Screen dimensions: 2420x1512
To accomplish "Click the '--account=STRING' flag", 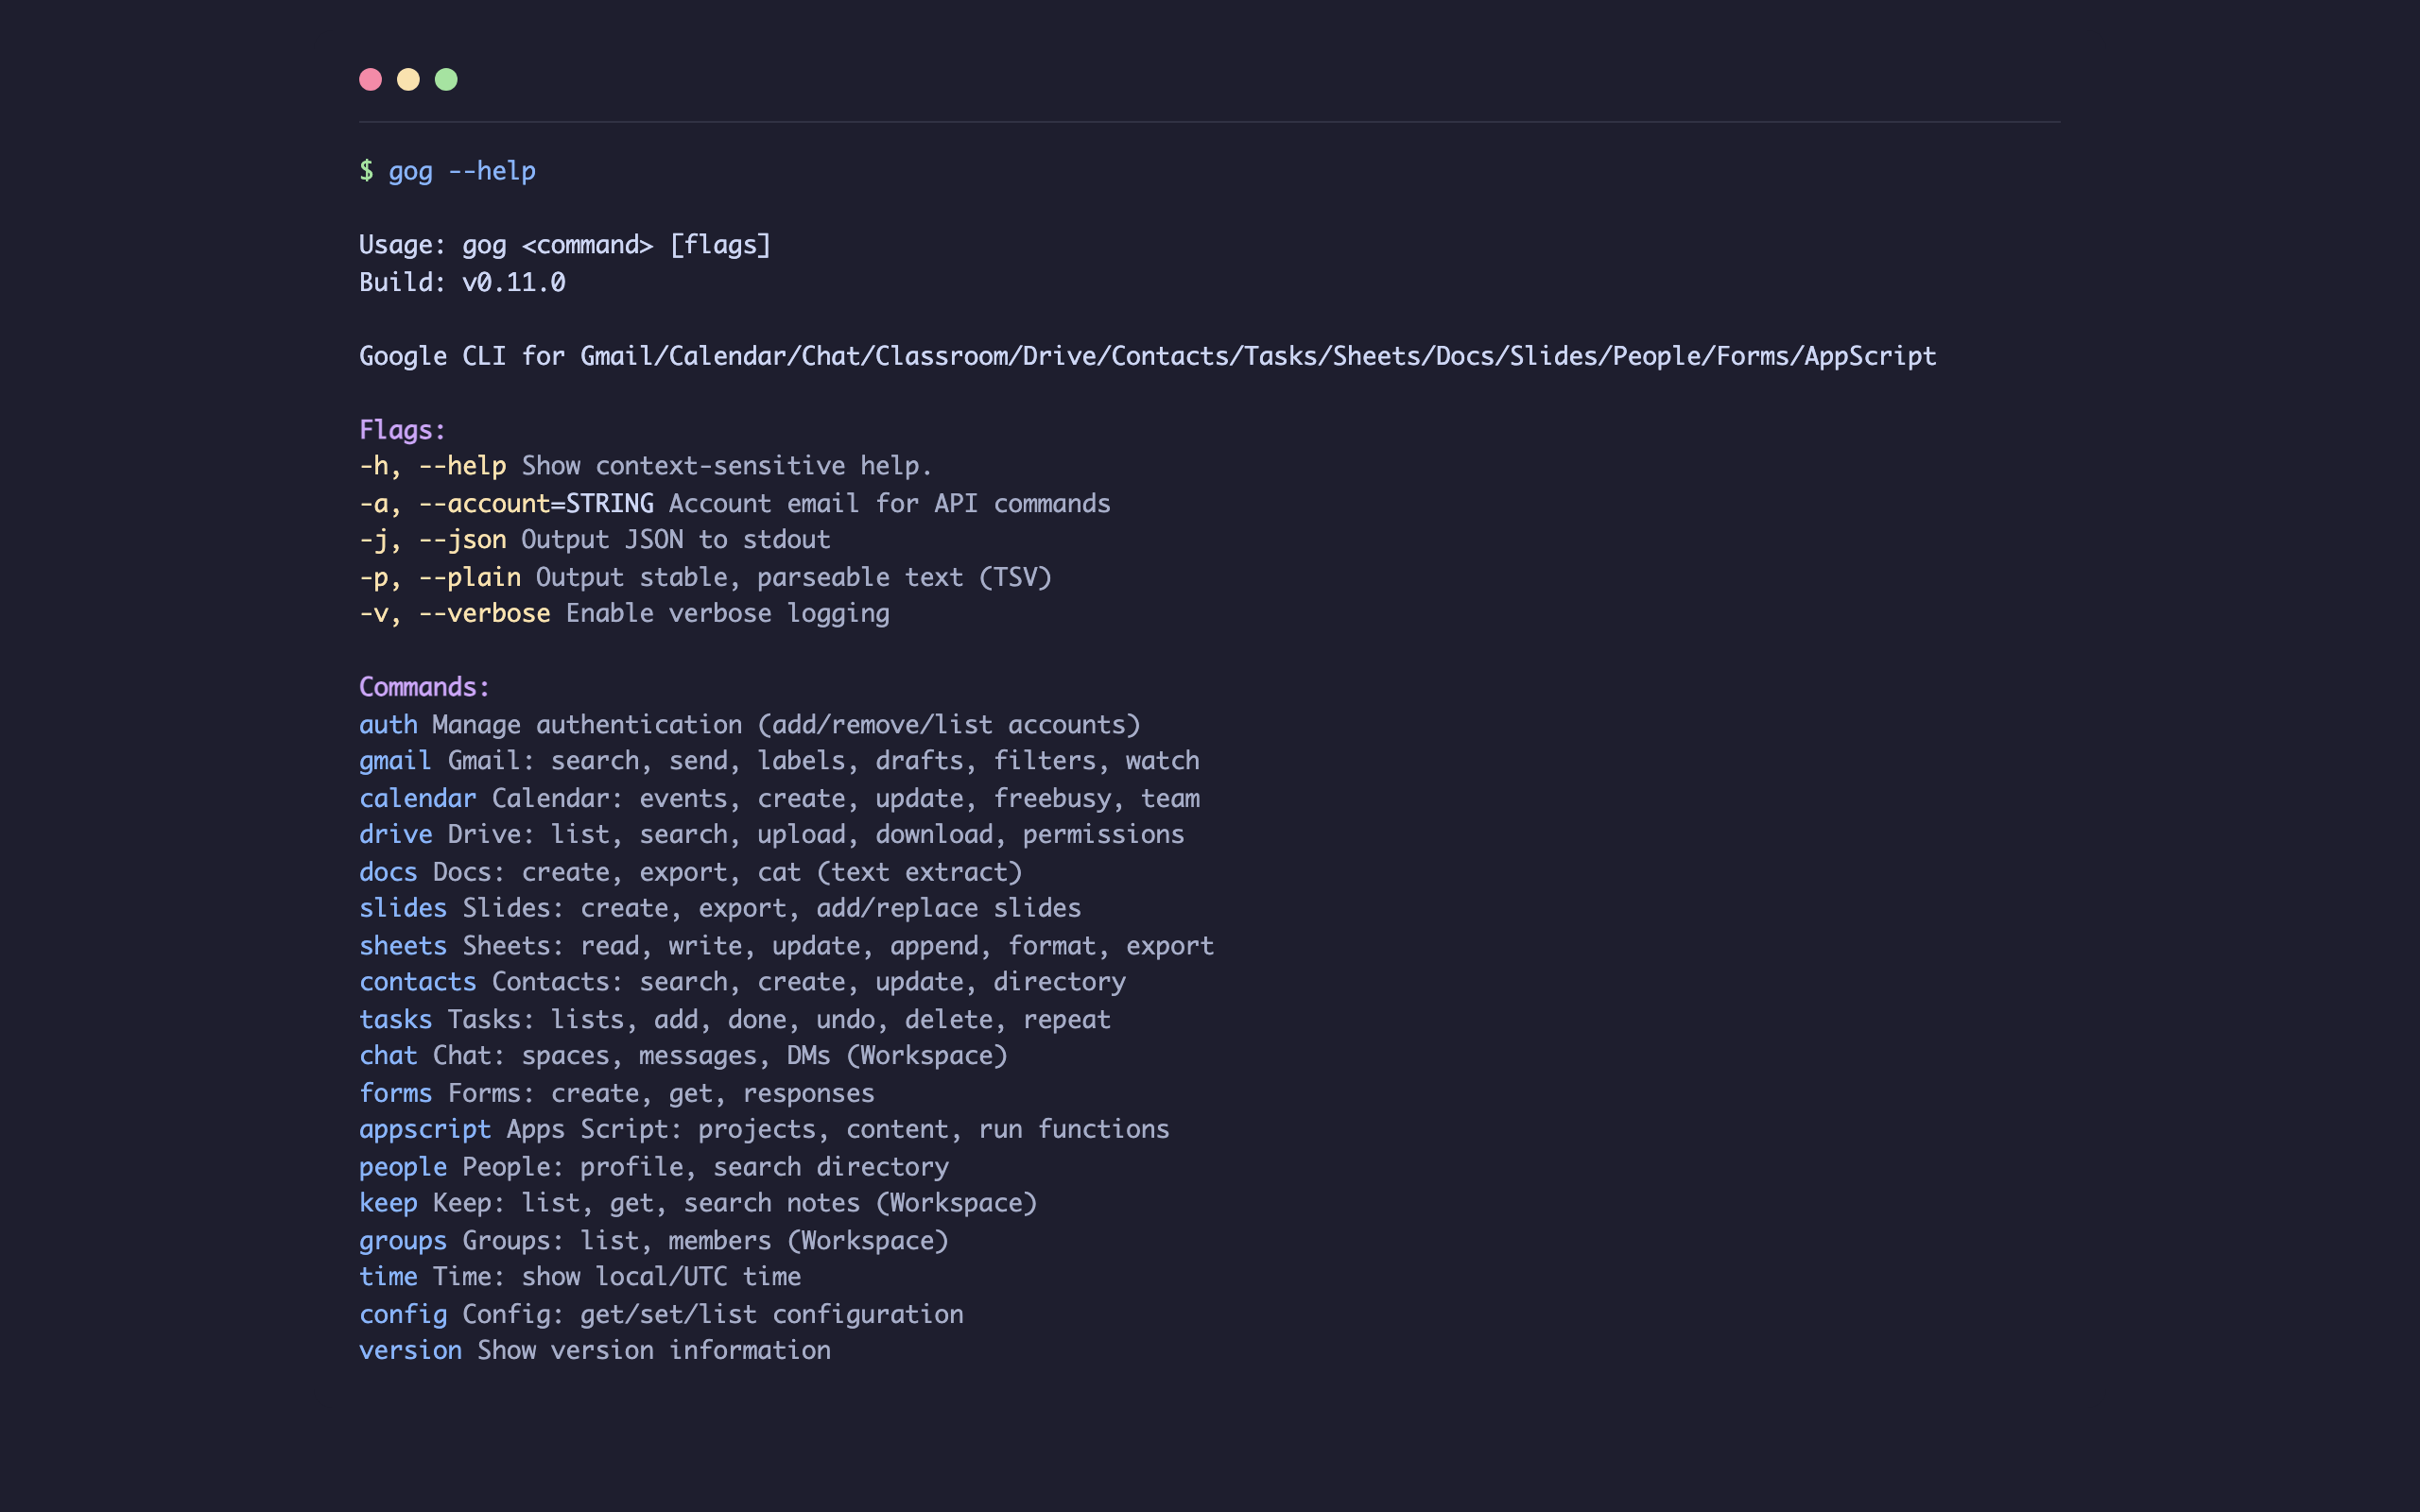I will [x=536, y=503].
